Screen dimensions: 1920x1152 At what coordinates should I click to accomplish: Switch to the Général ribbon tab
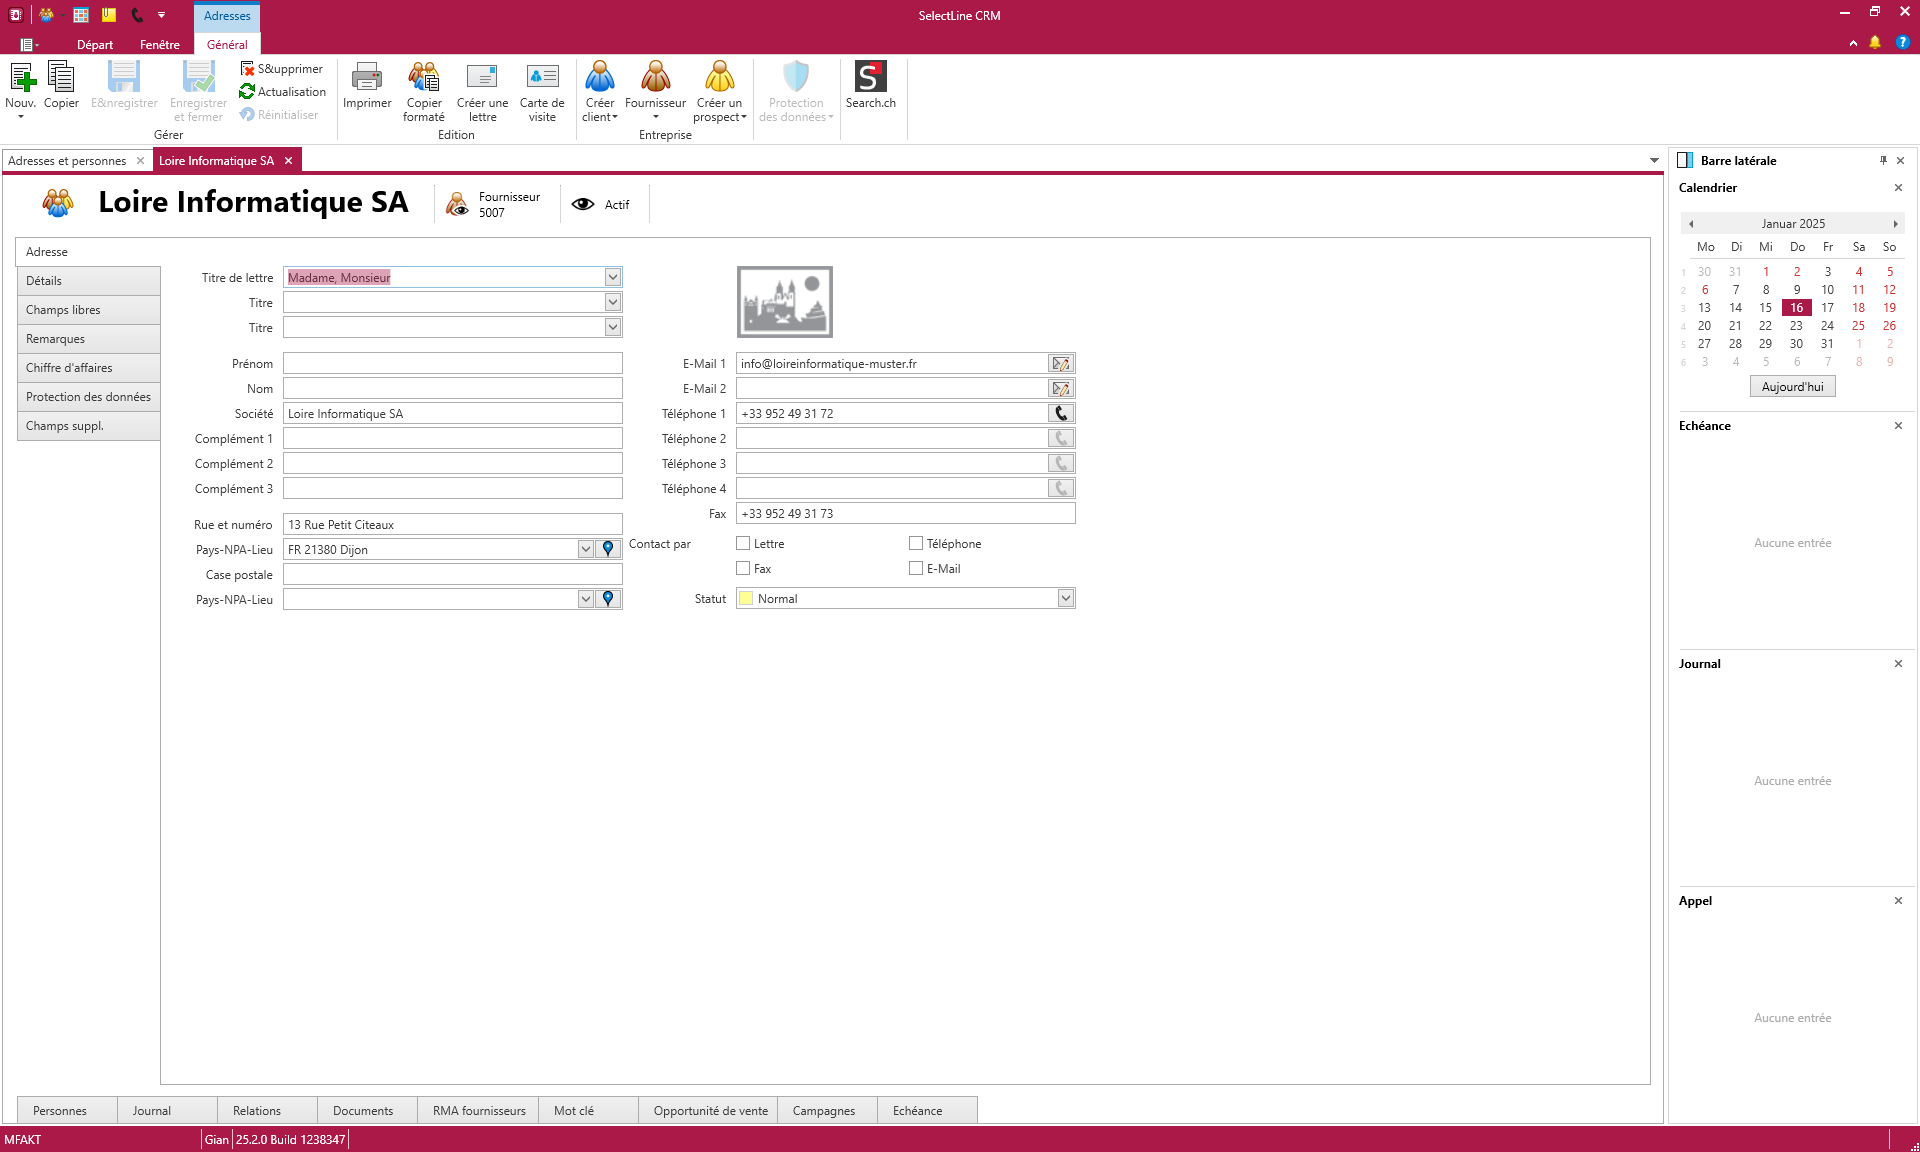pyautogui.click(x=227, y=44)
